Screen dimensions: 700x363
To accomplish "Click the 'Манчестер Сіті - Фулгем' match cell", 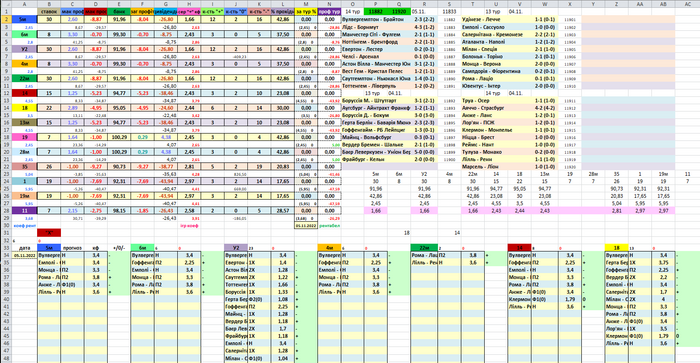I will tap(376, 34).
